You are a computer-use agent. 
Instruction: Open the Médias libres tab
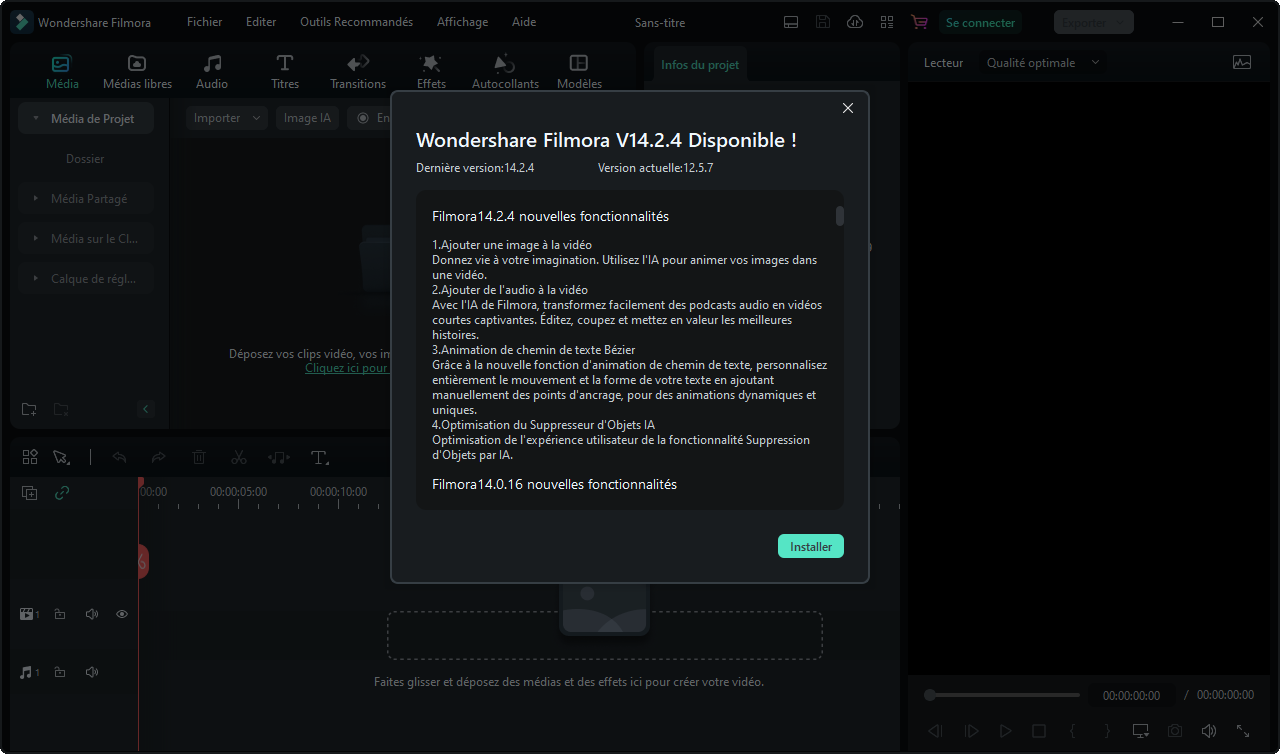pos(137,72)
